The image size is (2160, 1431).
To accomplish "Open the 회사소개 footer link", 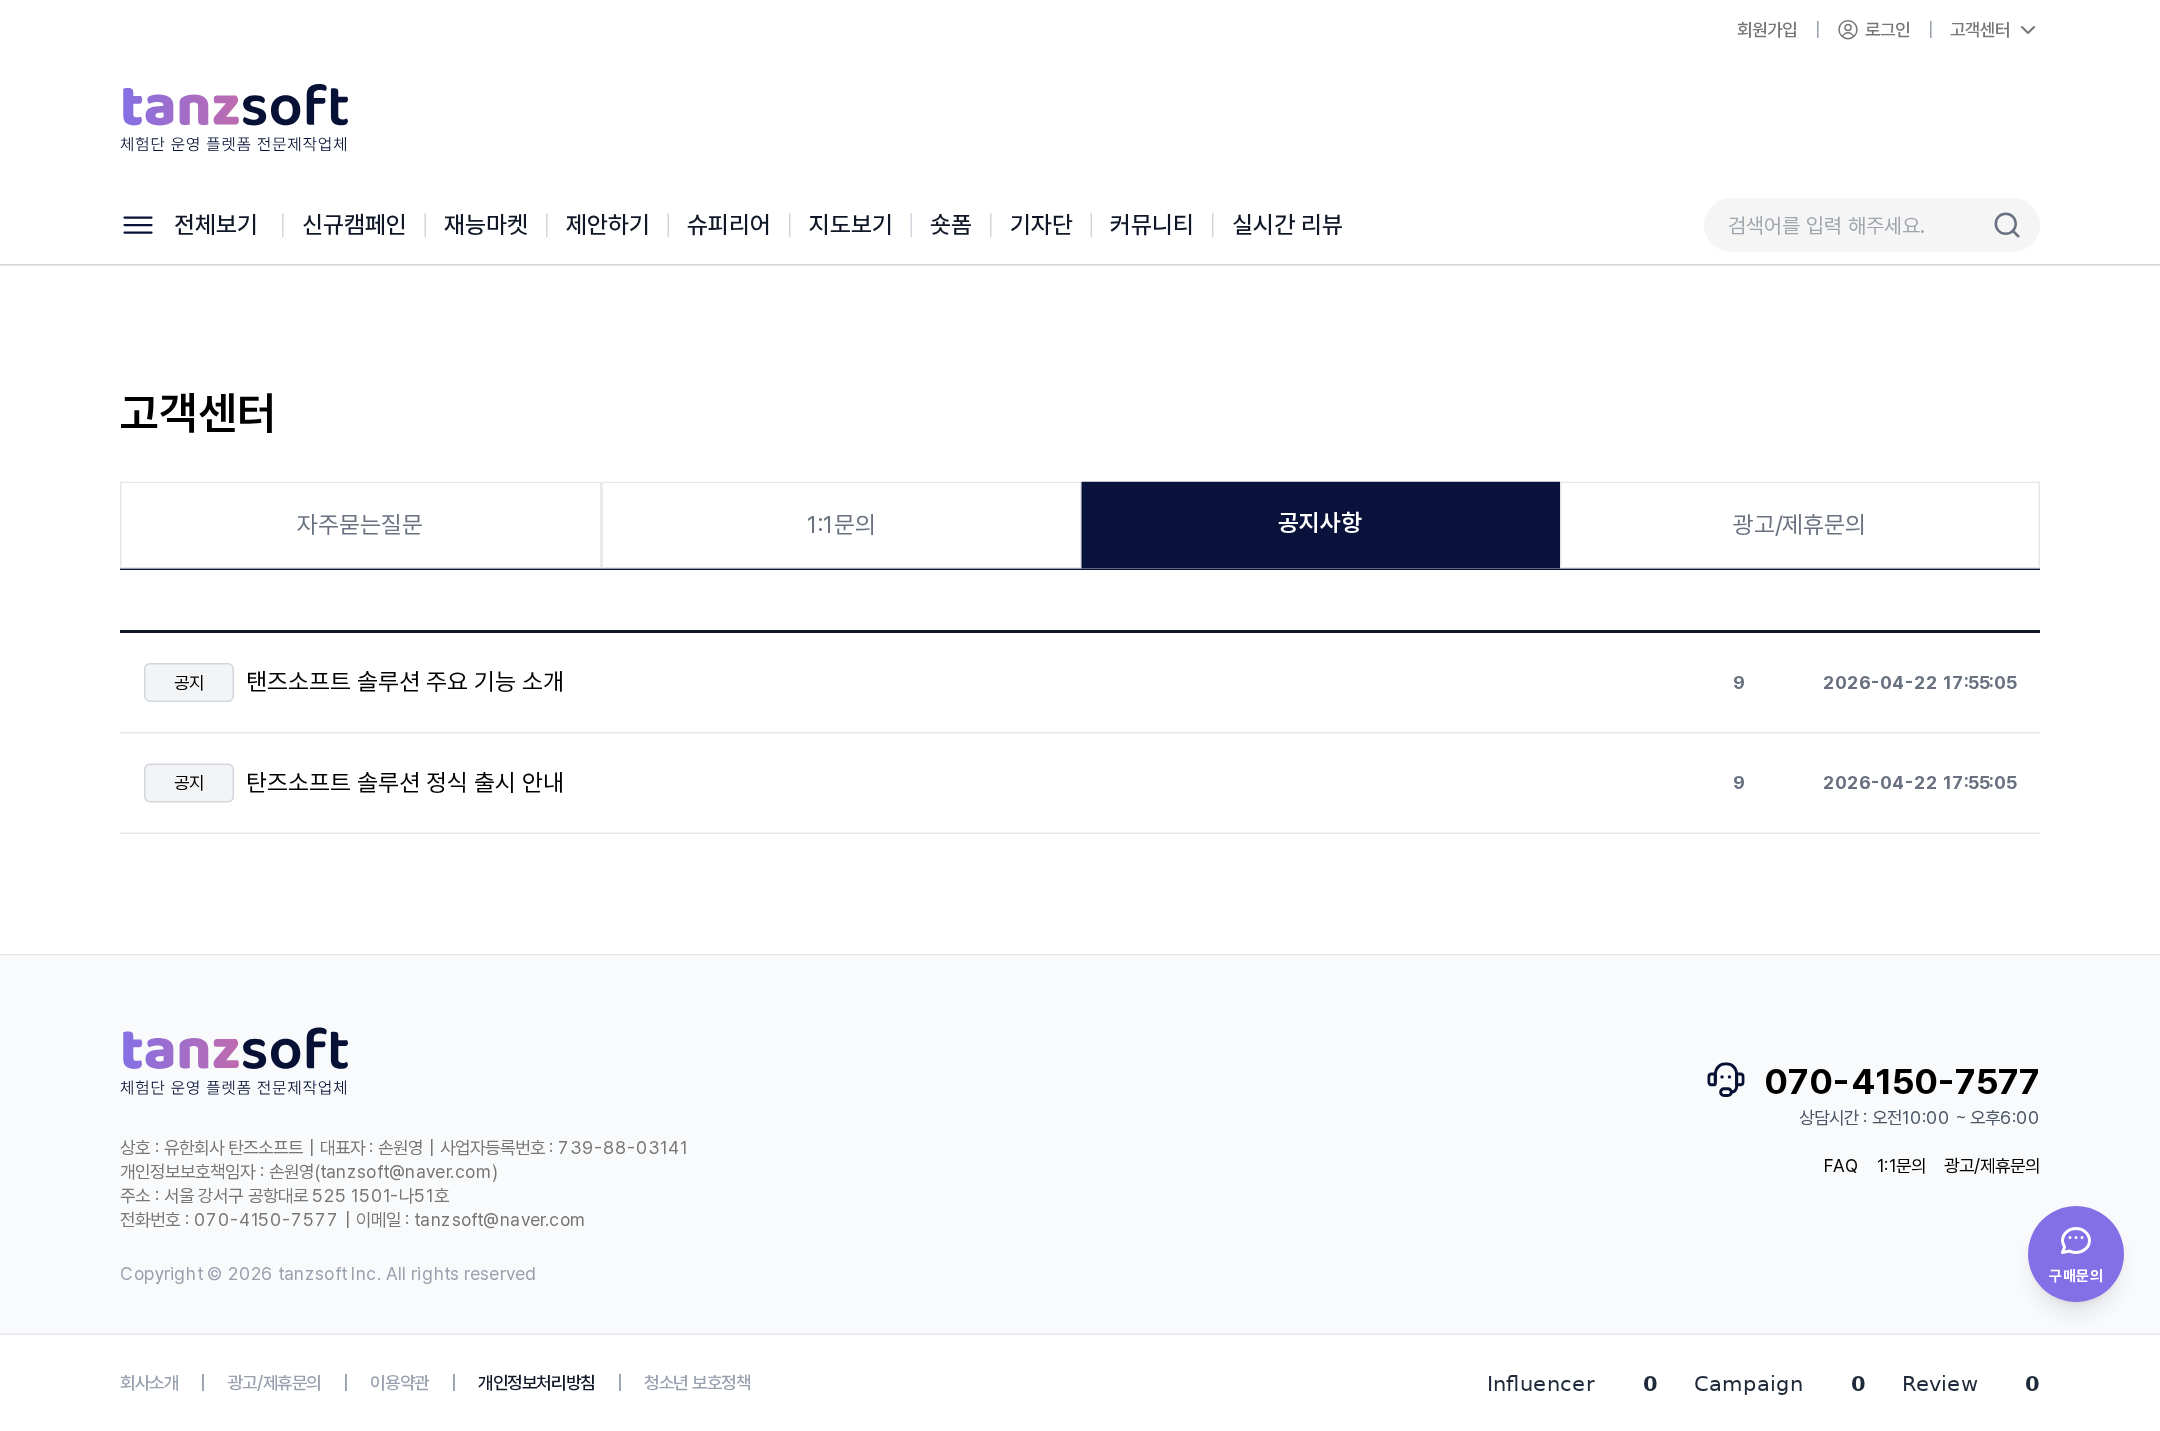I will [149, 1383].
